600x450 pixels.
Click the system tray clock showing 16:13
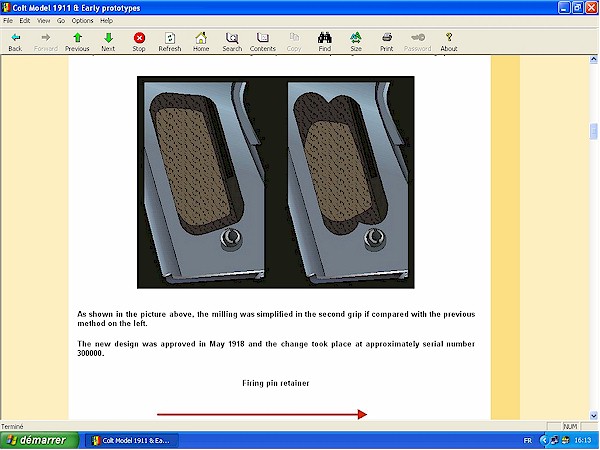[x=583, y=440]
